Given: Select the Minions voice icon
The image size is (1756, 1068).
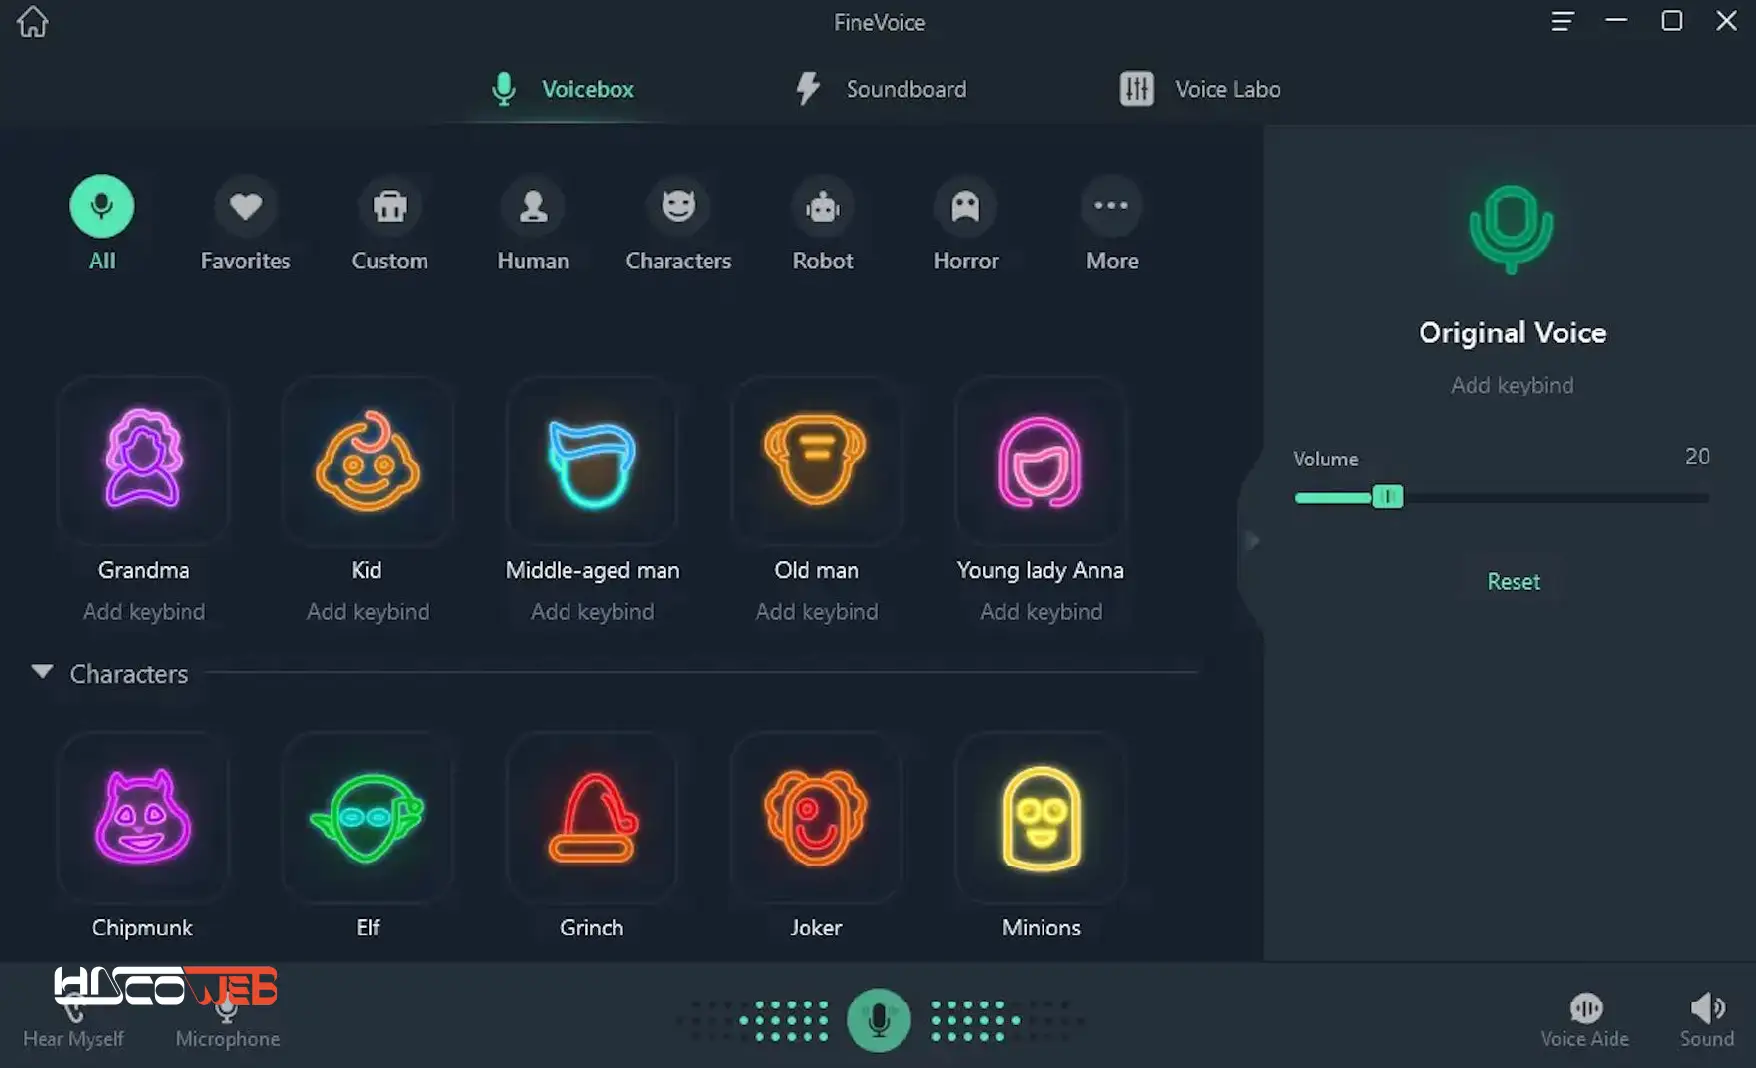Looking at the screenshot, I should click(x=1041, y=817).
